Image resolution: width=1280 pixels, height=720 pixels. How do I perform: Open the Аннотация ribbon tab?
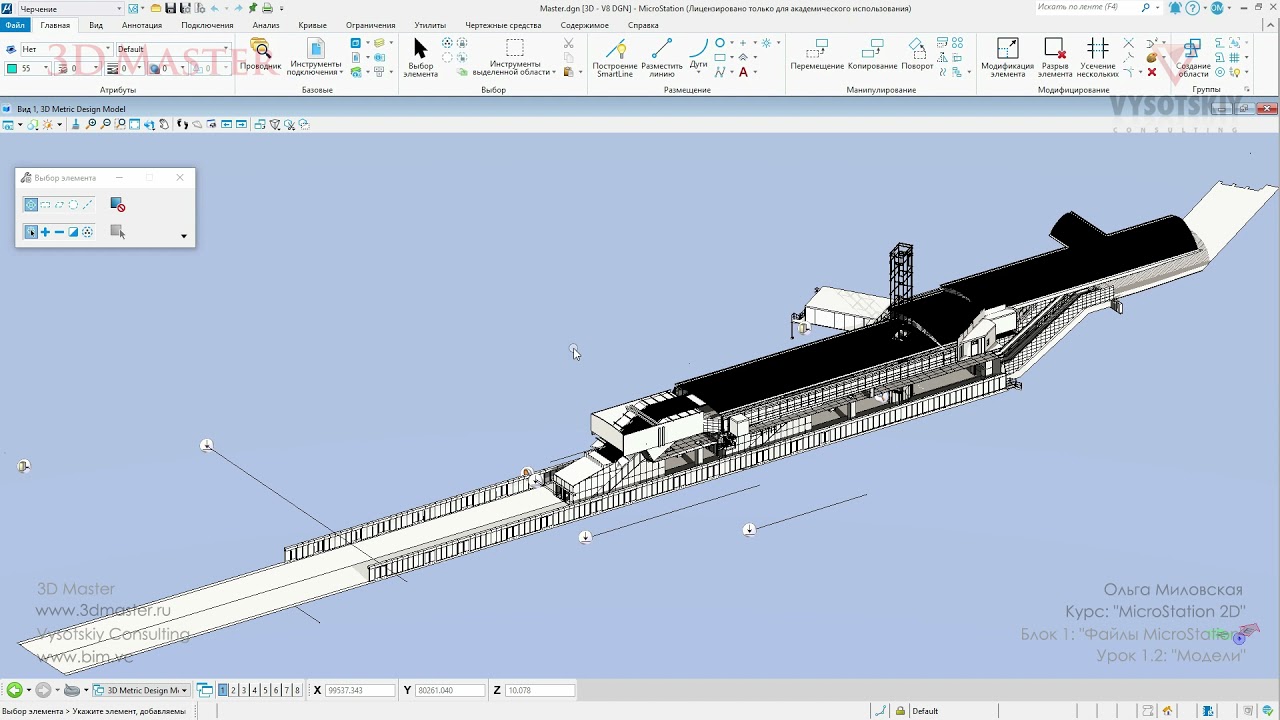click(142, 25)
